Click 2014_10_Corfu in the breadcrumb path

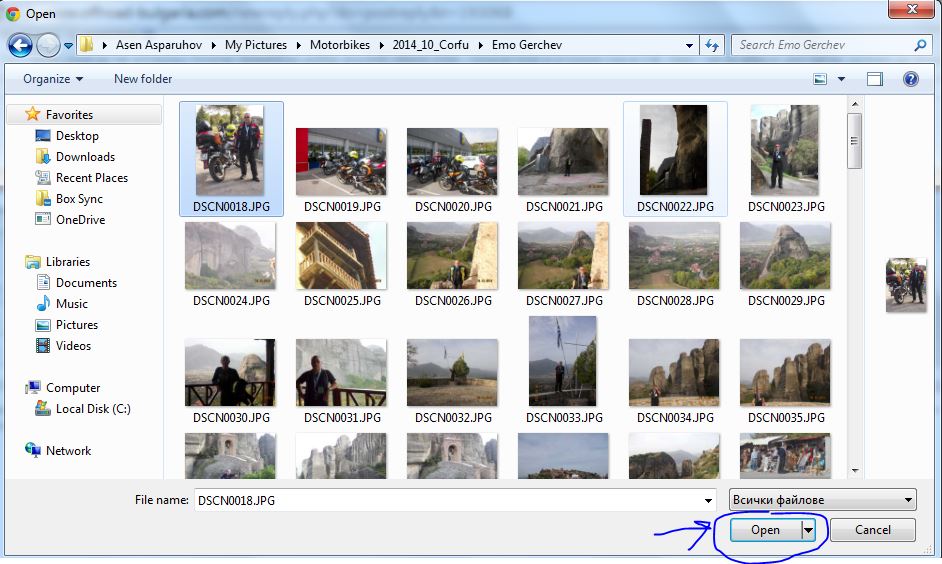431,45
